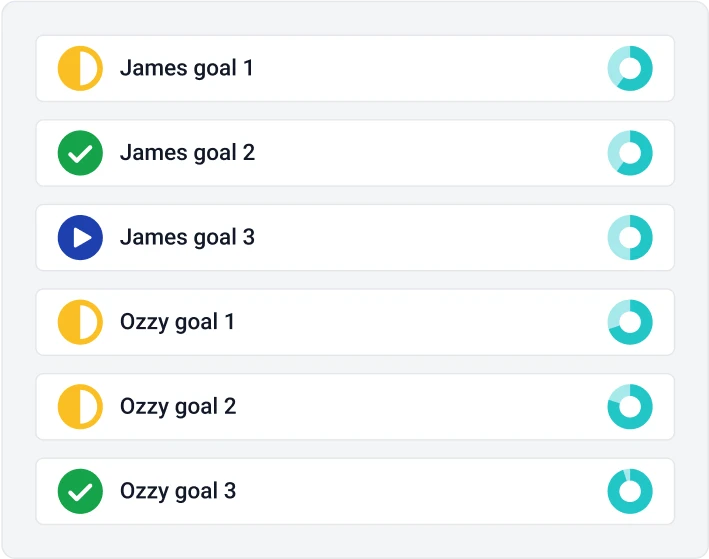Open the Ozzy goal 3 label
The image size is (709, 559).
click(178, 492)
